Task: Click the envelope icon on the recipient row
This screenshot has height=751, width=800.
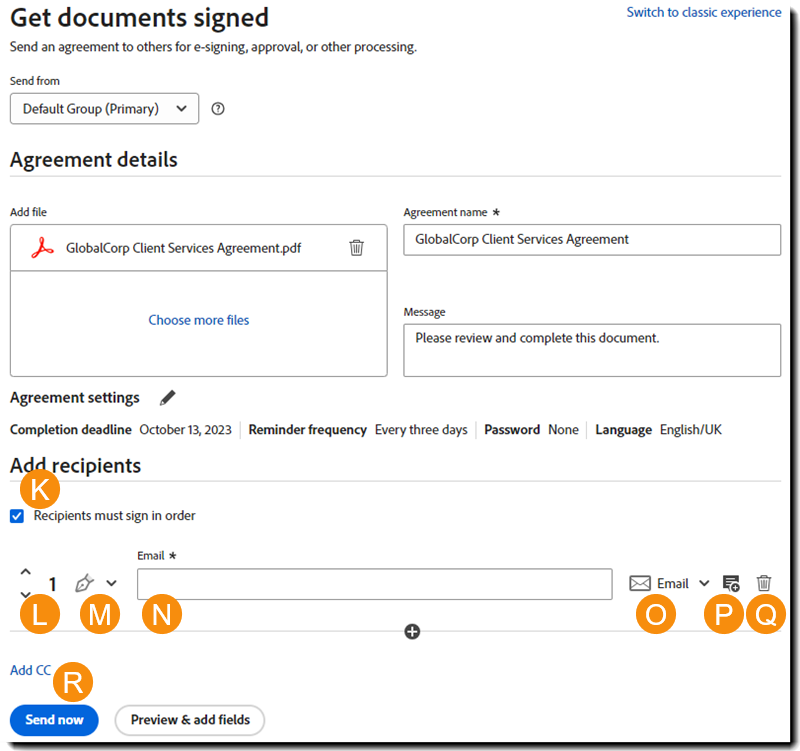Action: pos(640,583)
